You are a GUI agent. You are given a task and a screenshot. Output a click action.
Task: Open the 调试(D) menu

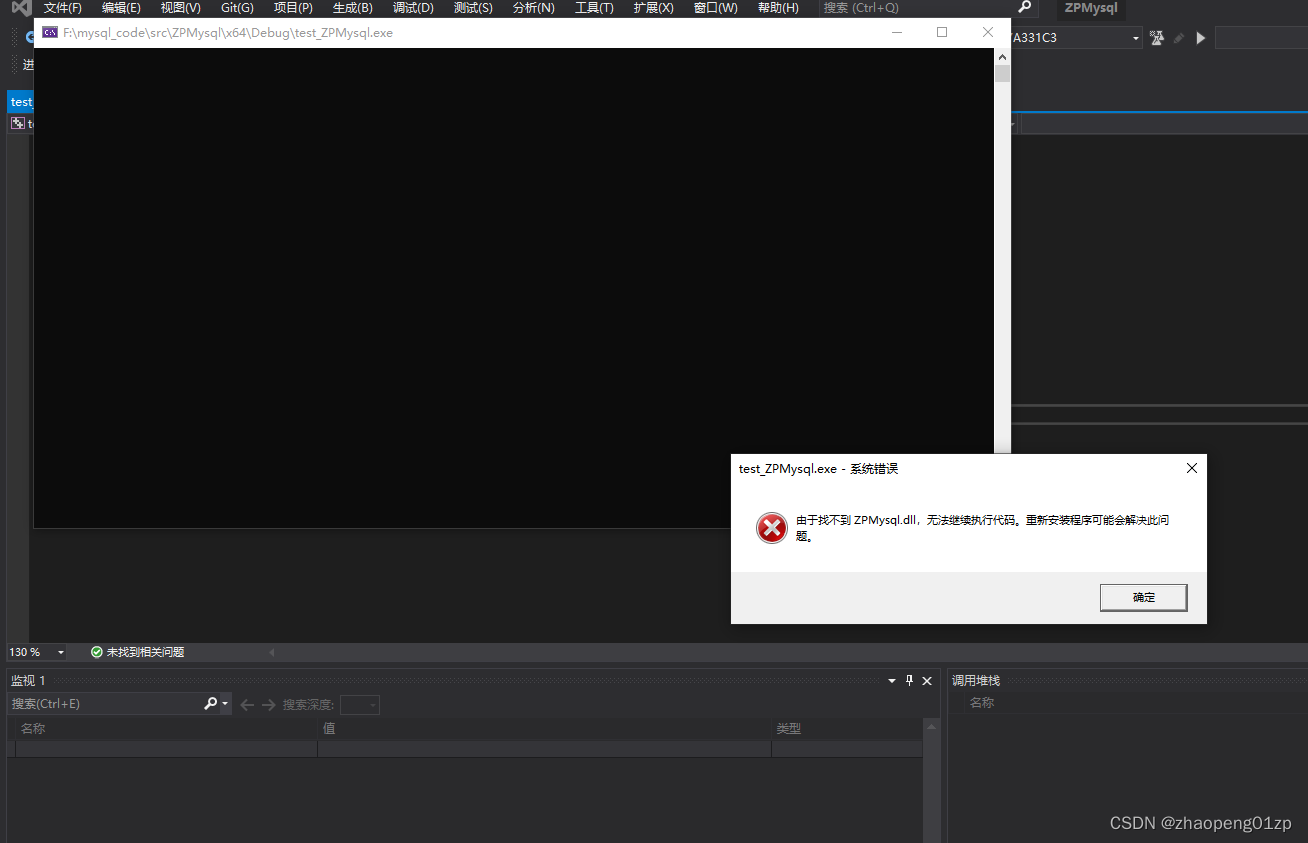413,8
